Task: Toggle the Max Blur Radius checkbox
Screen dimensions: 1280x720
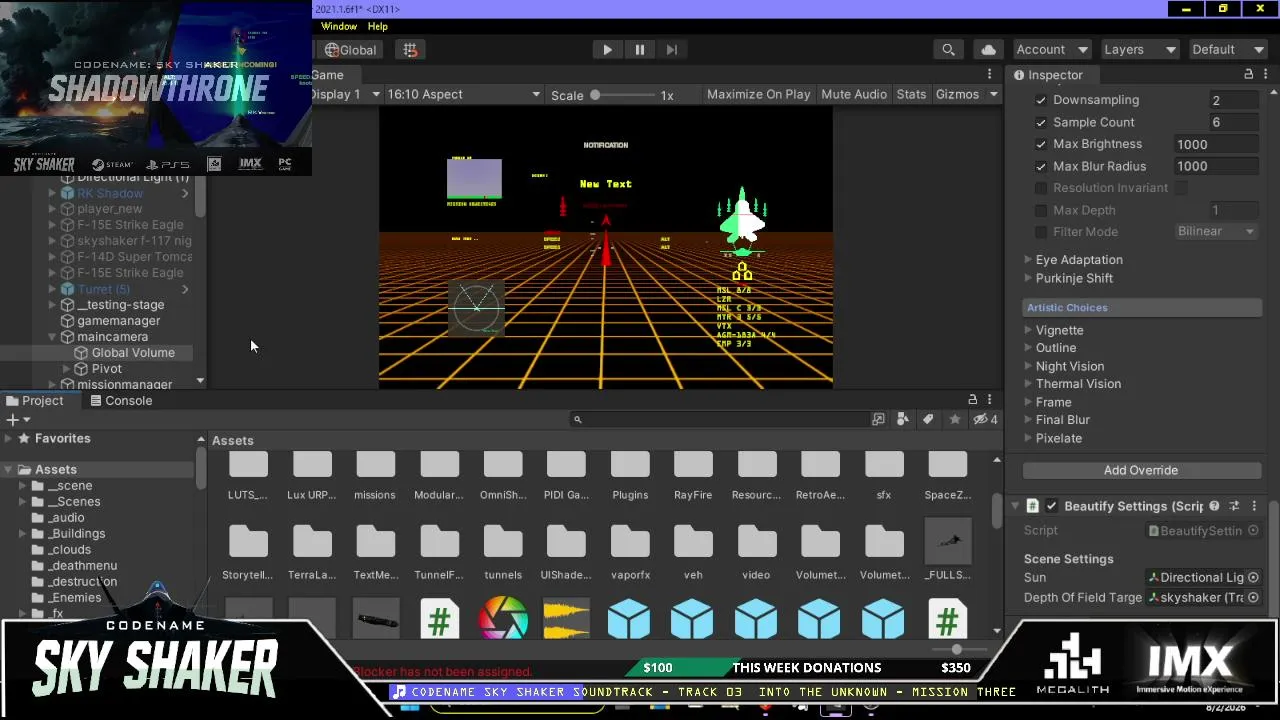Action: click(x=1041, y=166)
